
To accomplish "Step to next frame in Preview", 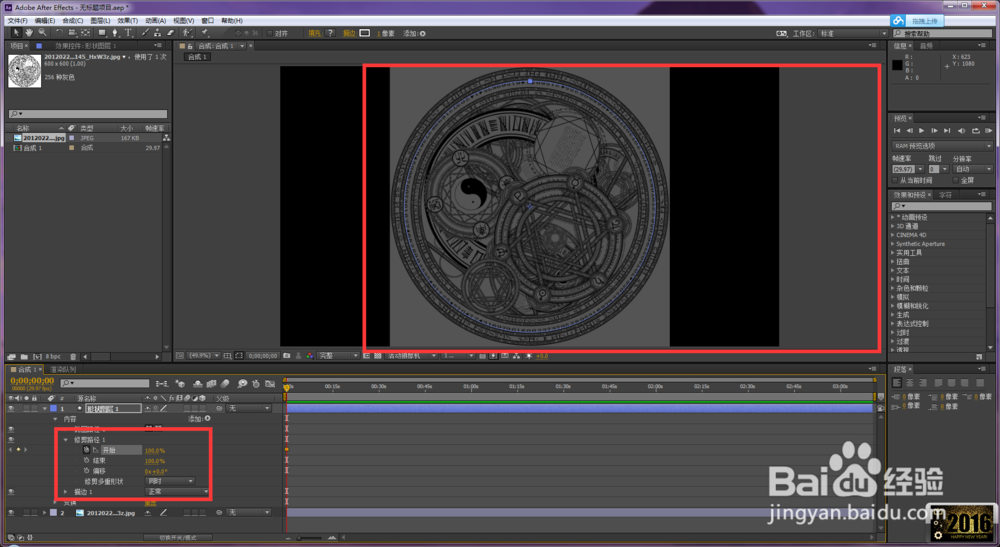I will click(x=934, y=131).
